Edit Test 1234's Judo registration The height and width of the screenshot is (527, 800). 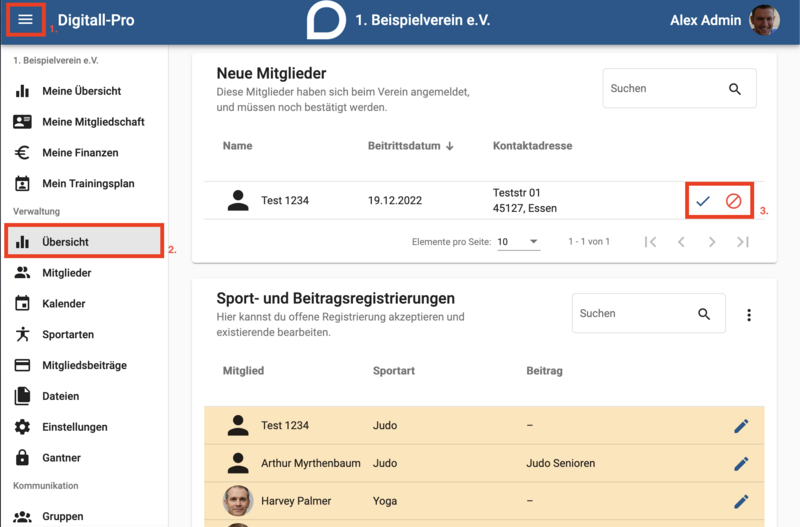pyautogui.click(x=741, y=425)
